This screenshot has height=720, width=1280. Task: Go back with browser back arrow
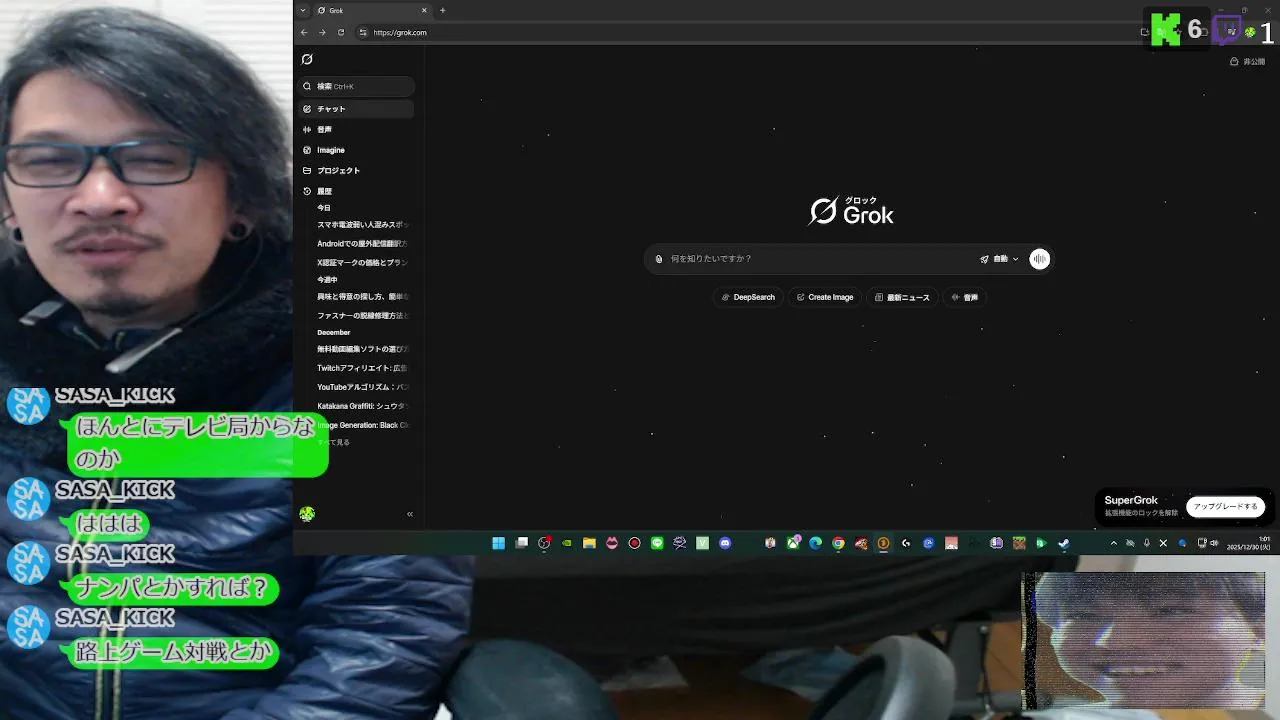click(x=304, y=32)
